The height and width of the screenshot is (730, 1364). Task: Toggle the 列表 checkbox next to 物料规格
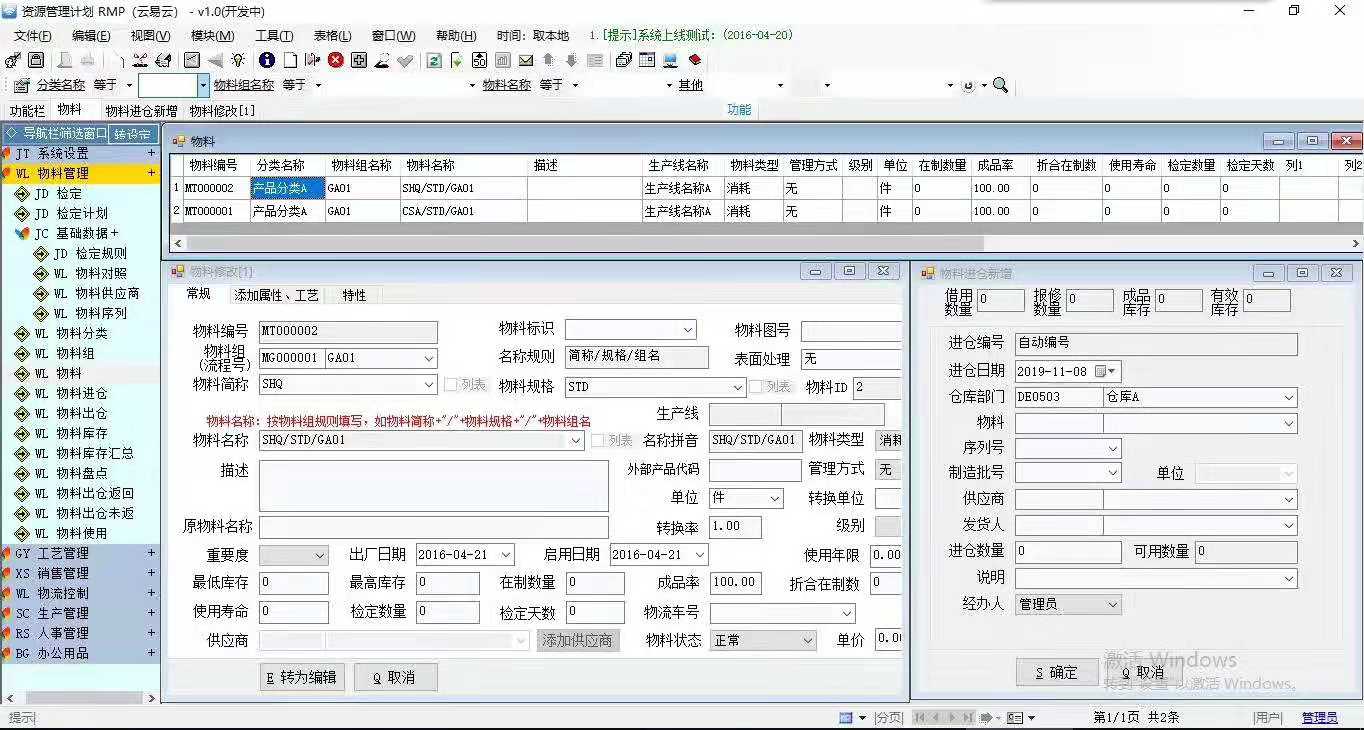click(x=757, y=387)
